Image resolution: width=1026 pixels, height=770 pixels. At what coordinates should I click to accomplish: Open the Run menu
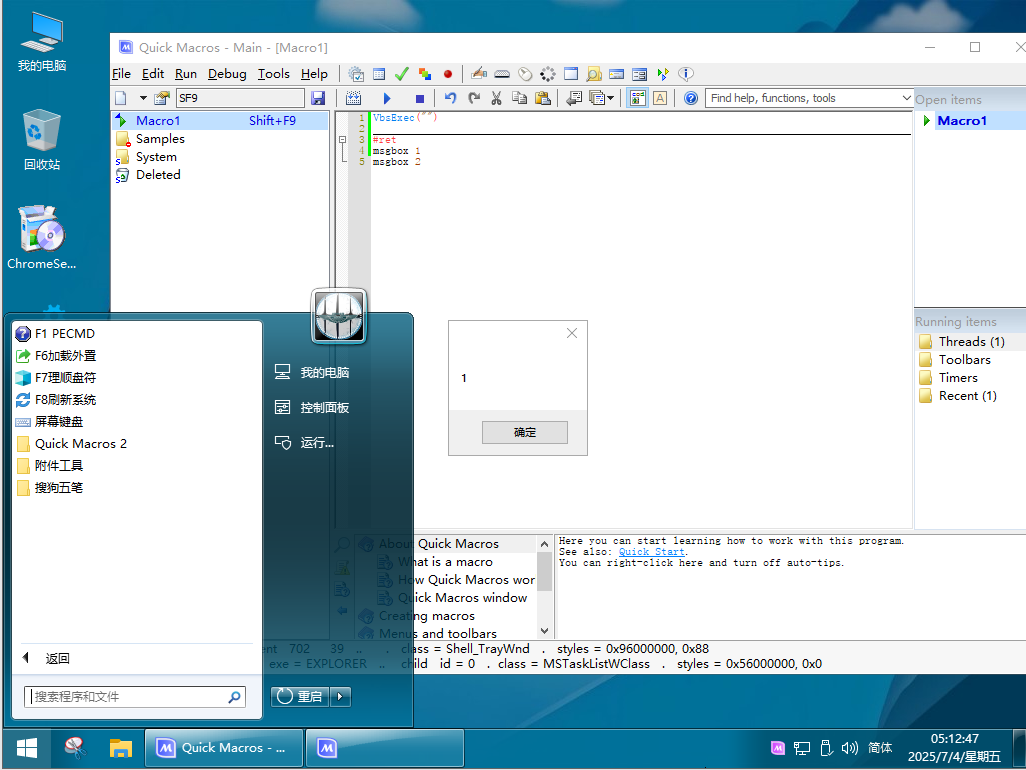point(186,74)
